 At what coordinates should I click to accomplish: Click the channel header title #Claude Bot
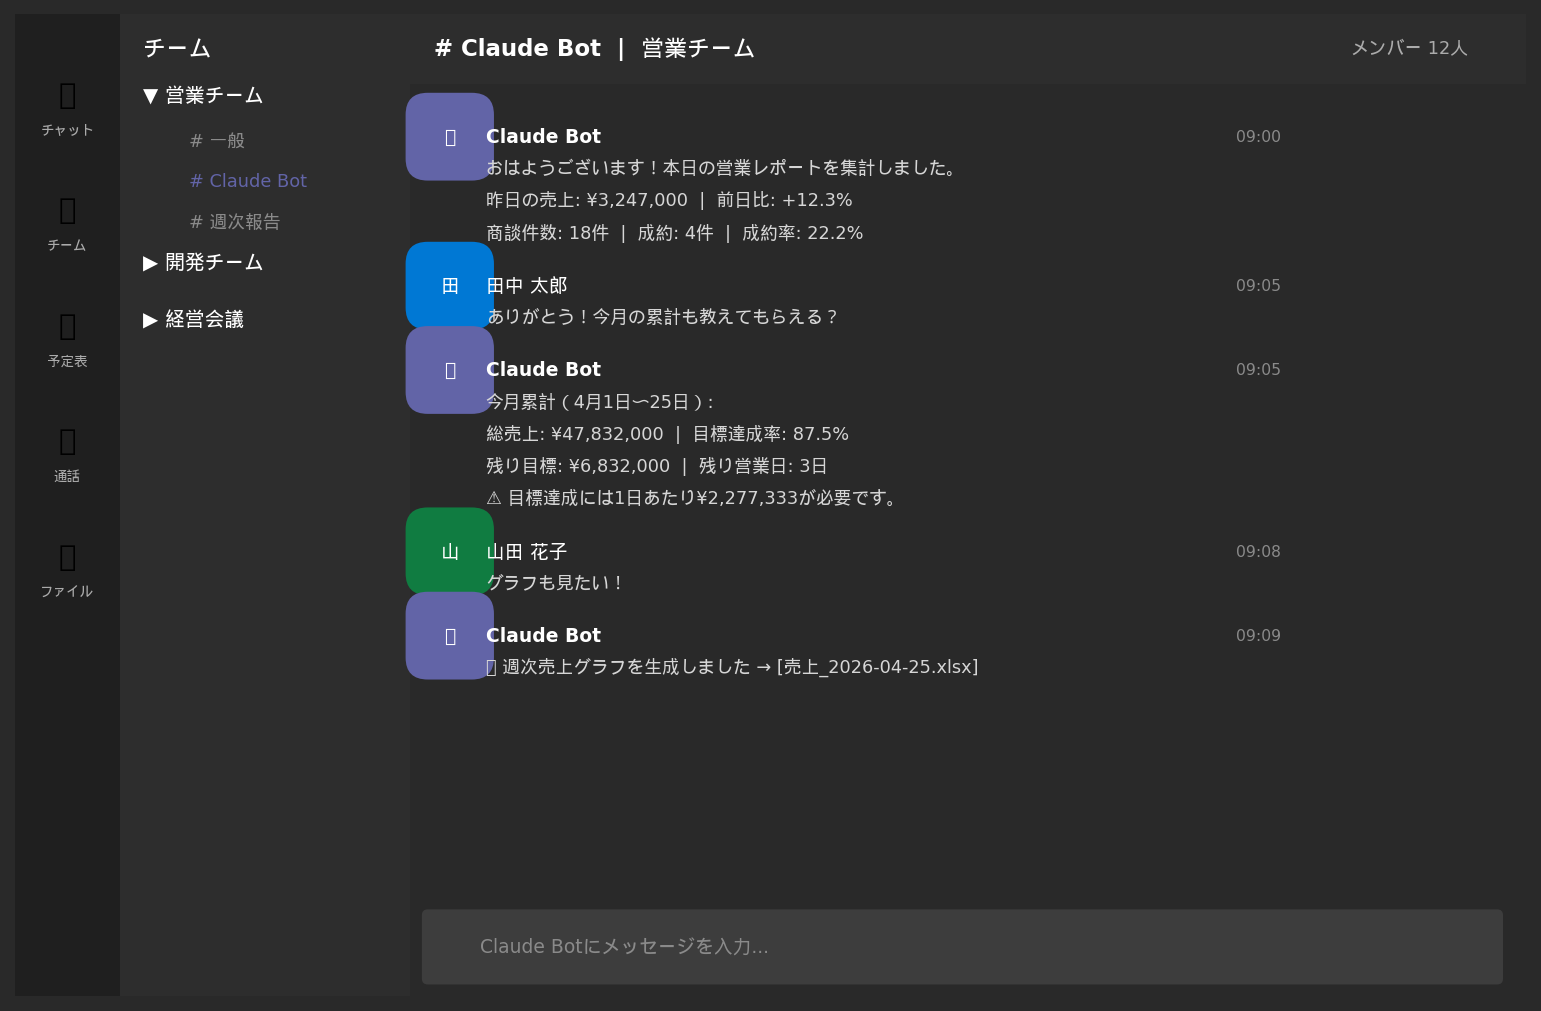coord(517,47)
